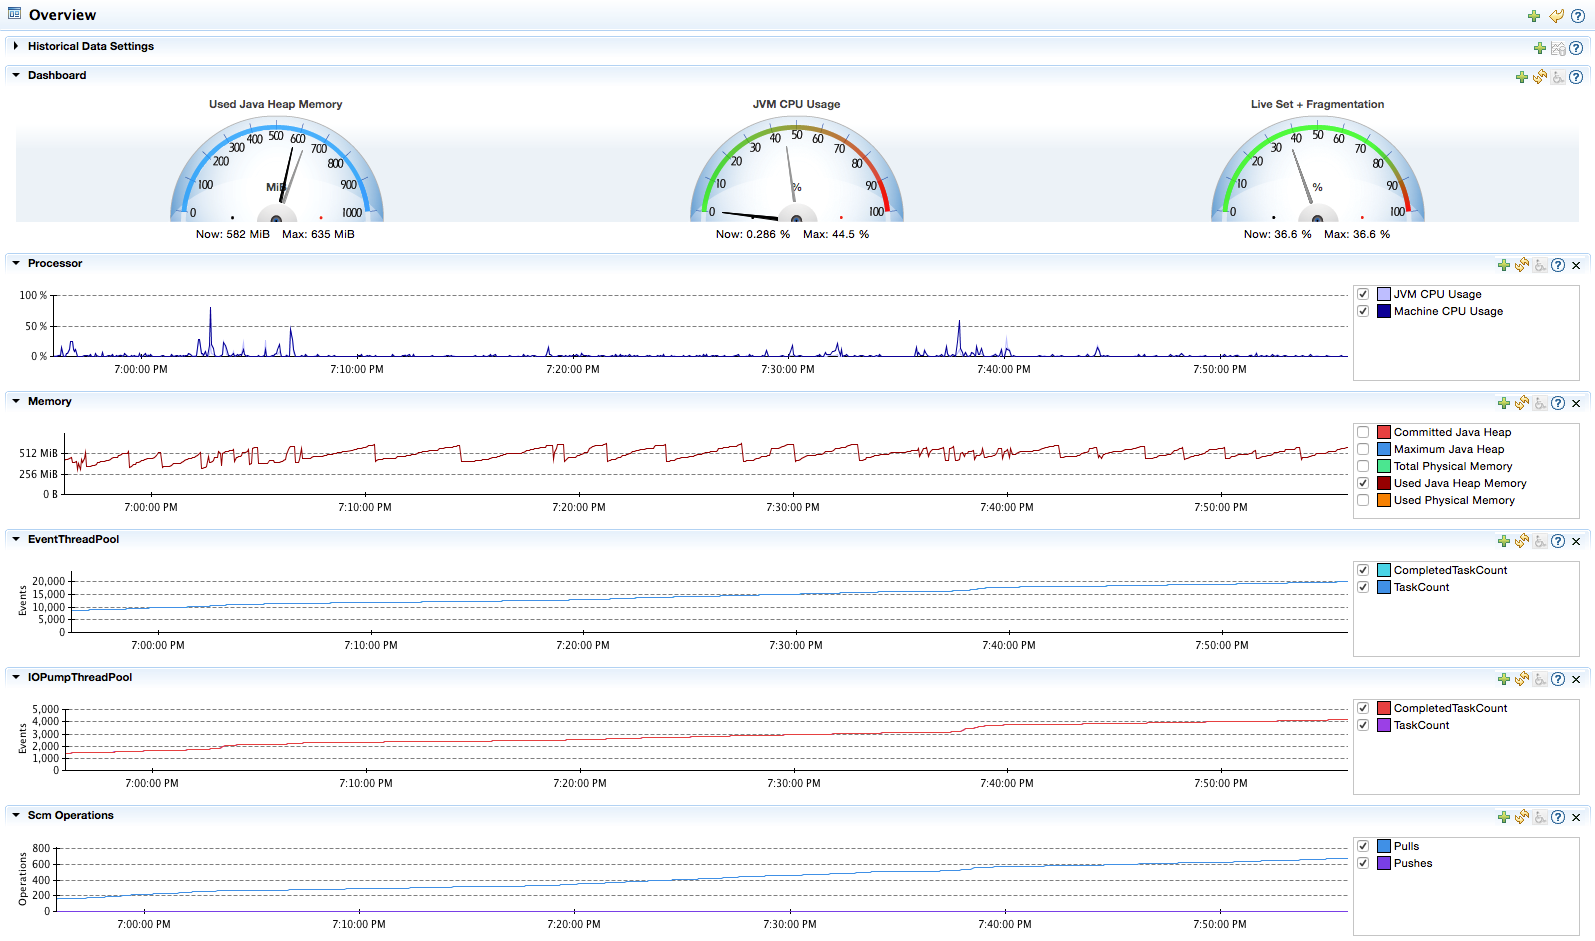The image size is (1595, 941).
Task: Add an attribute to the Processor chart
Action: coord(1504,265)
